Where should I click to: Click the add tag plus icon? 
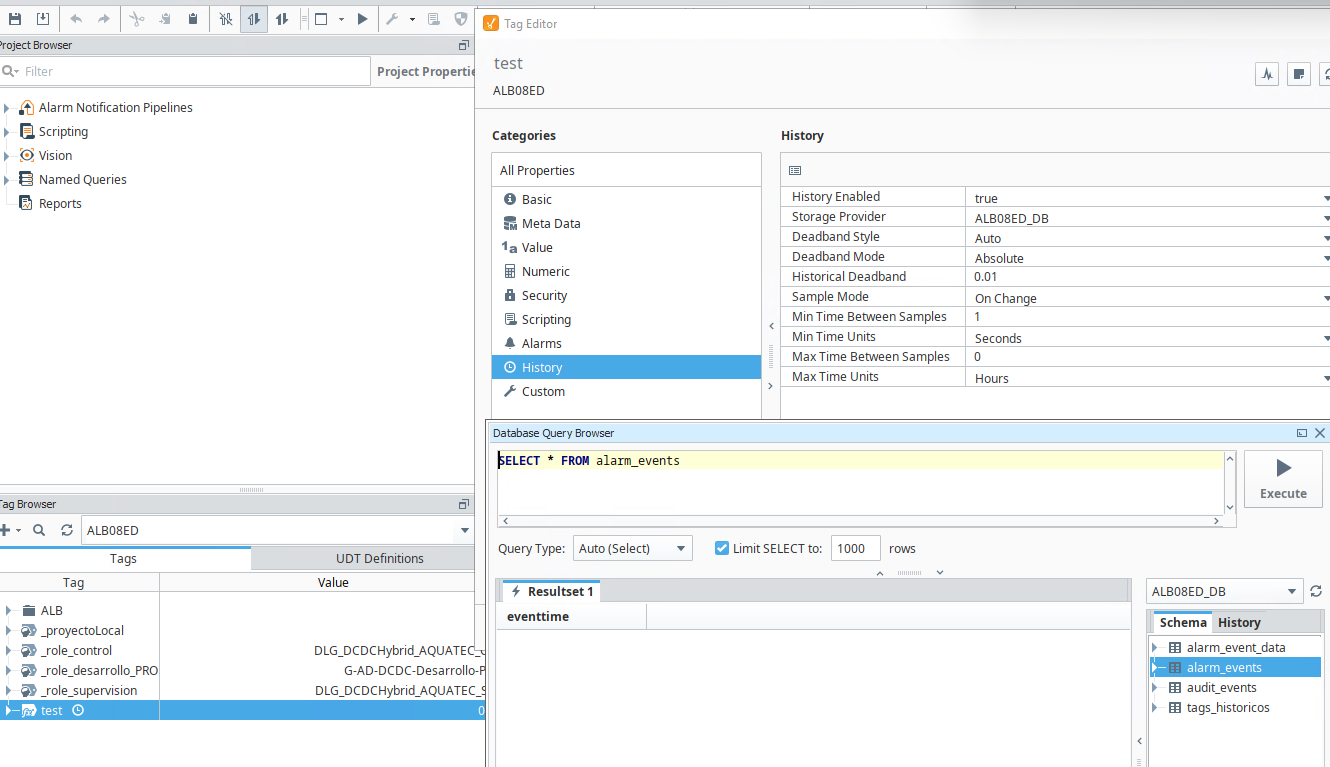5,530
